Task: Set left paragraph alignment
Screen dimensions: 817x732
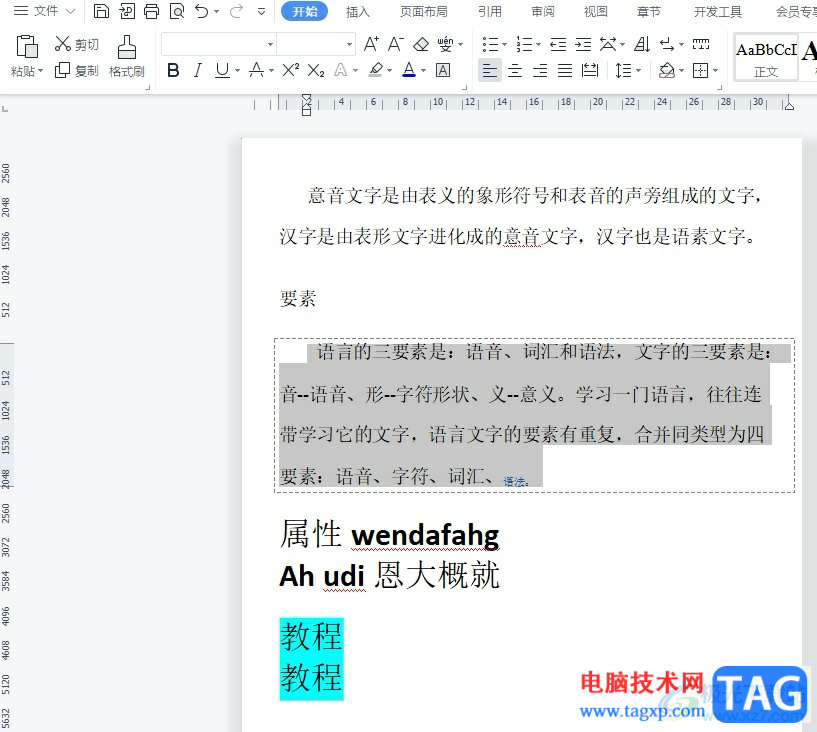Action: 489,70
